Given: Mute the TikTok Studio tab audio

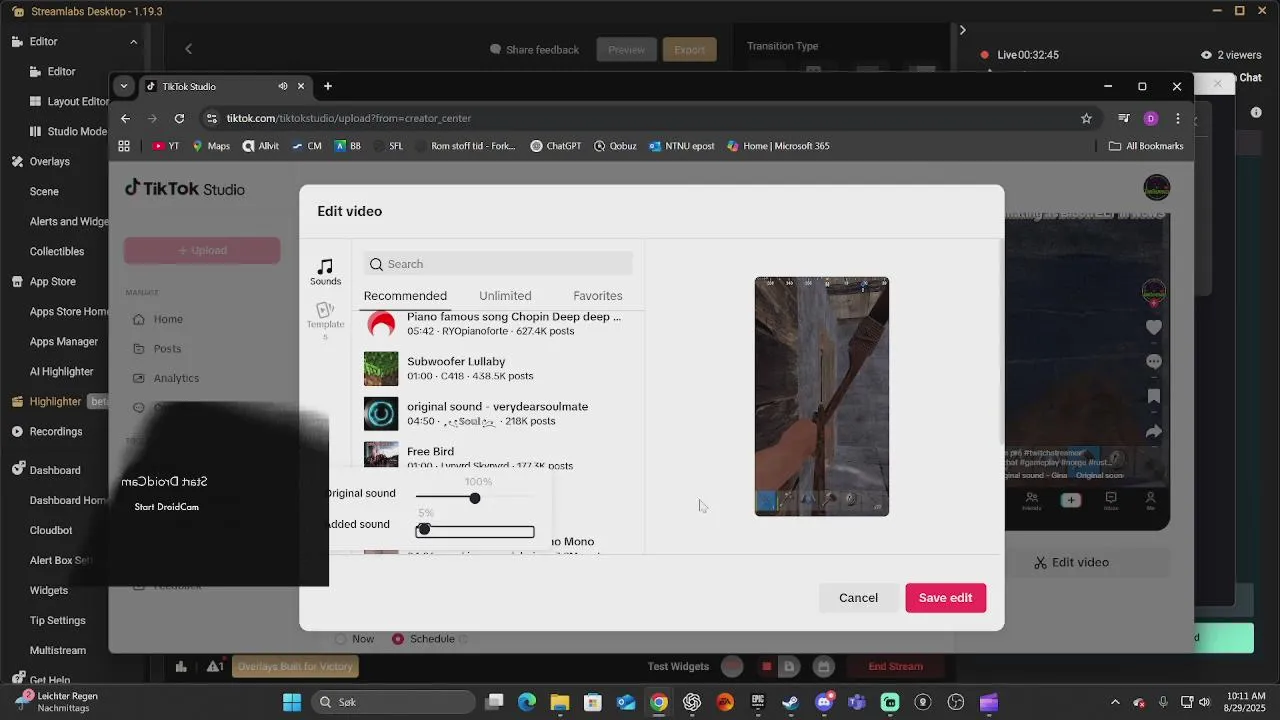Looking at the screenshot, I should [283, 86].
